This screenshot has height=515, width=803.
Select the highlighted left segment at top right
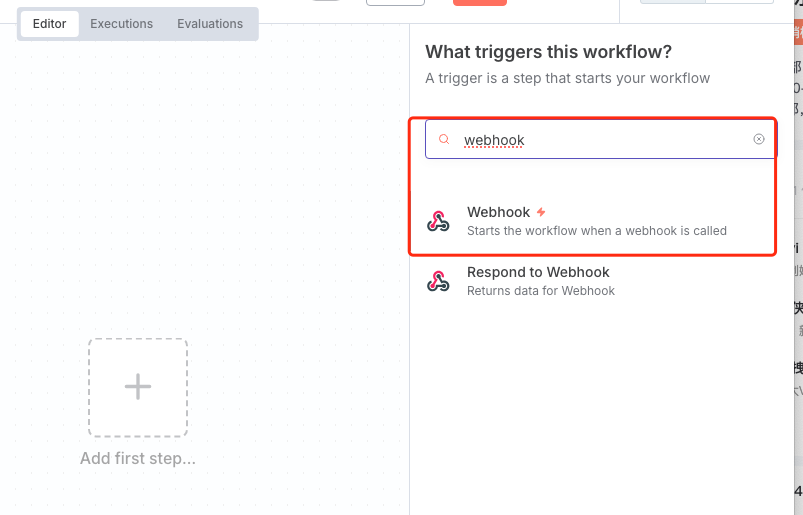(672, 1)
